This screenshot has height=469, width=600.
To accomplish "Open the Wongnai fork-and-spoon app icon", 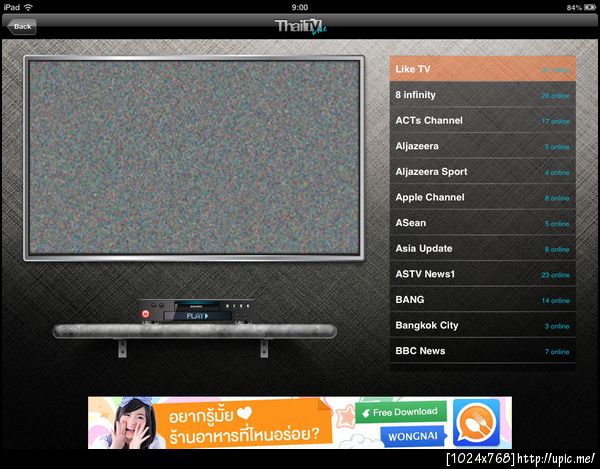I will 476,423.
